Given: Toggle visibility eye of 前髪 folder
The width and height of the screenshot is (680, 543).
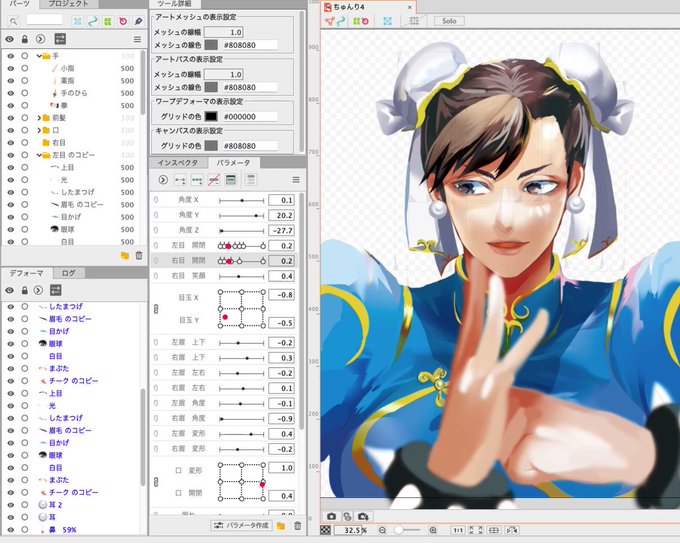Looking at the screenshot, I should 11,118.
